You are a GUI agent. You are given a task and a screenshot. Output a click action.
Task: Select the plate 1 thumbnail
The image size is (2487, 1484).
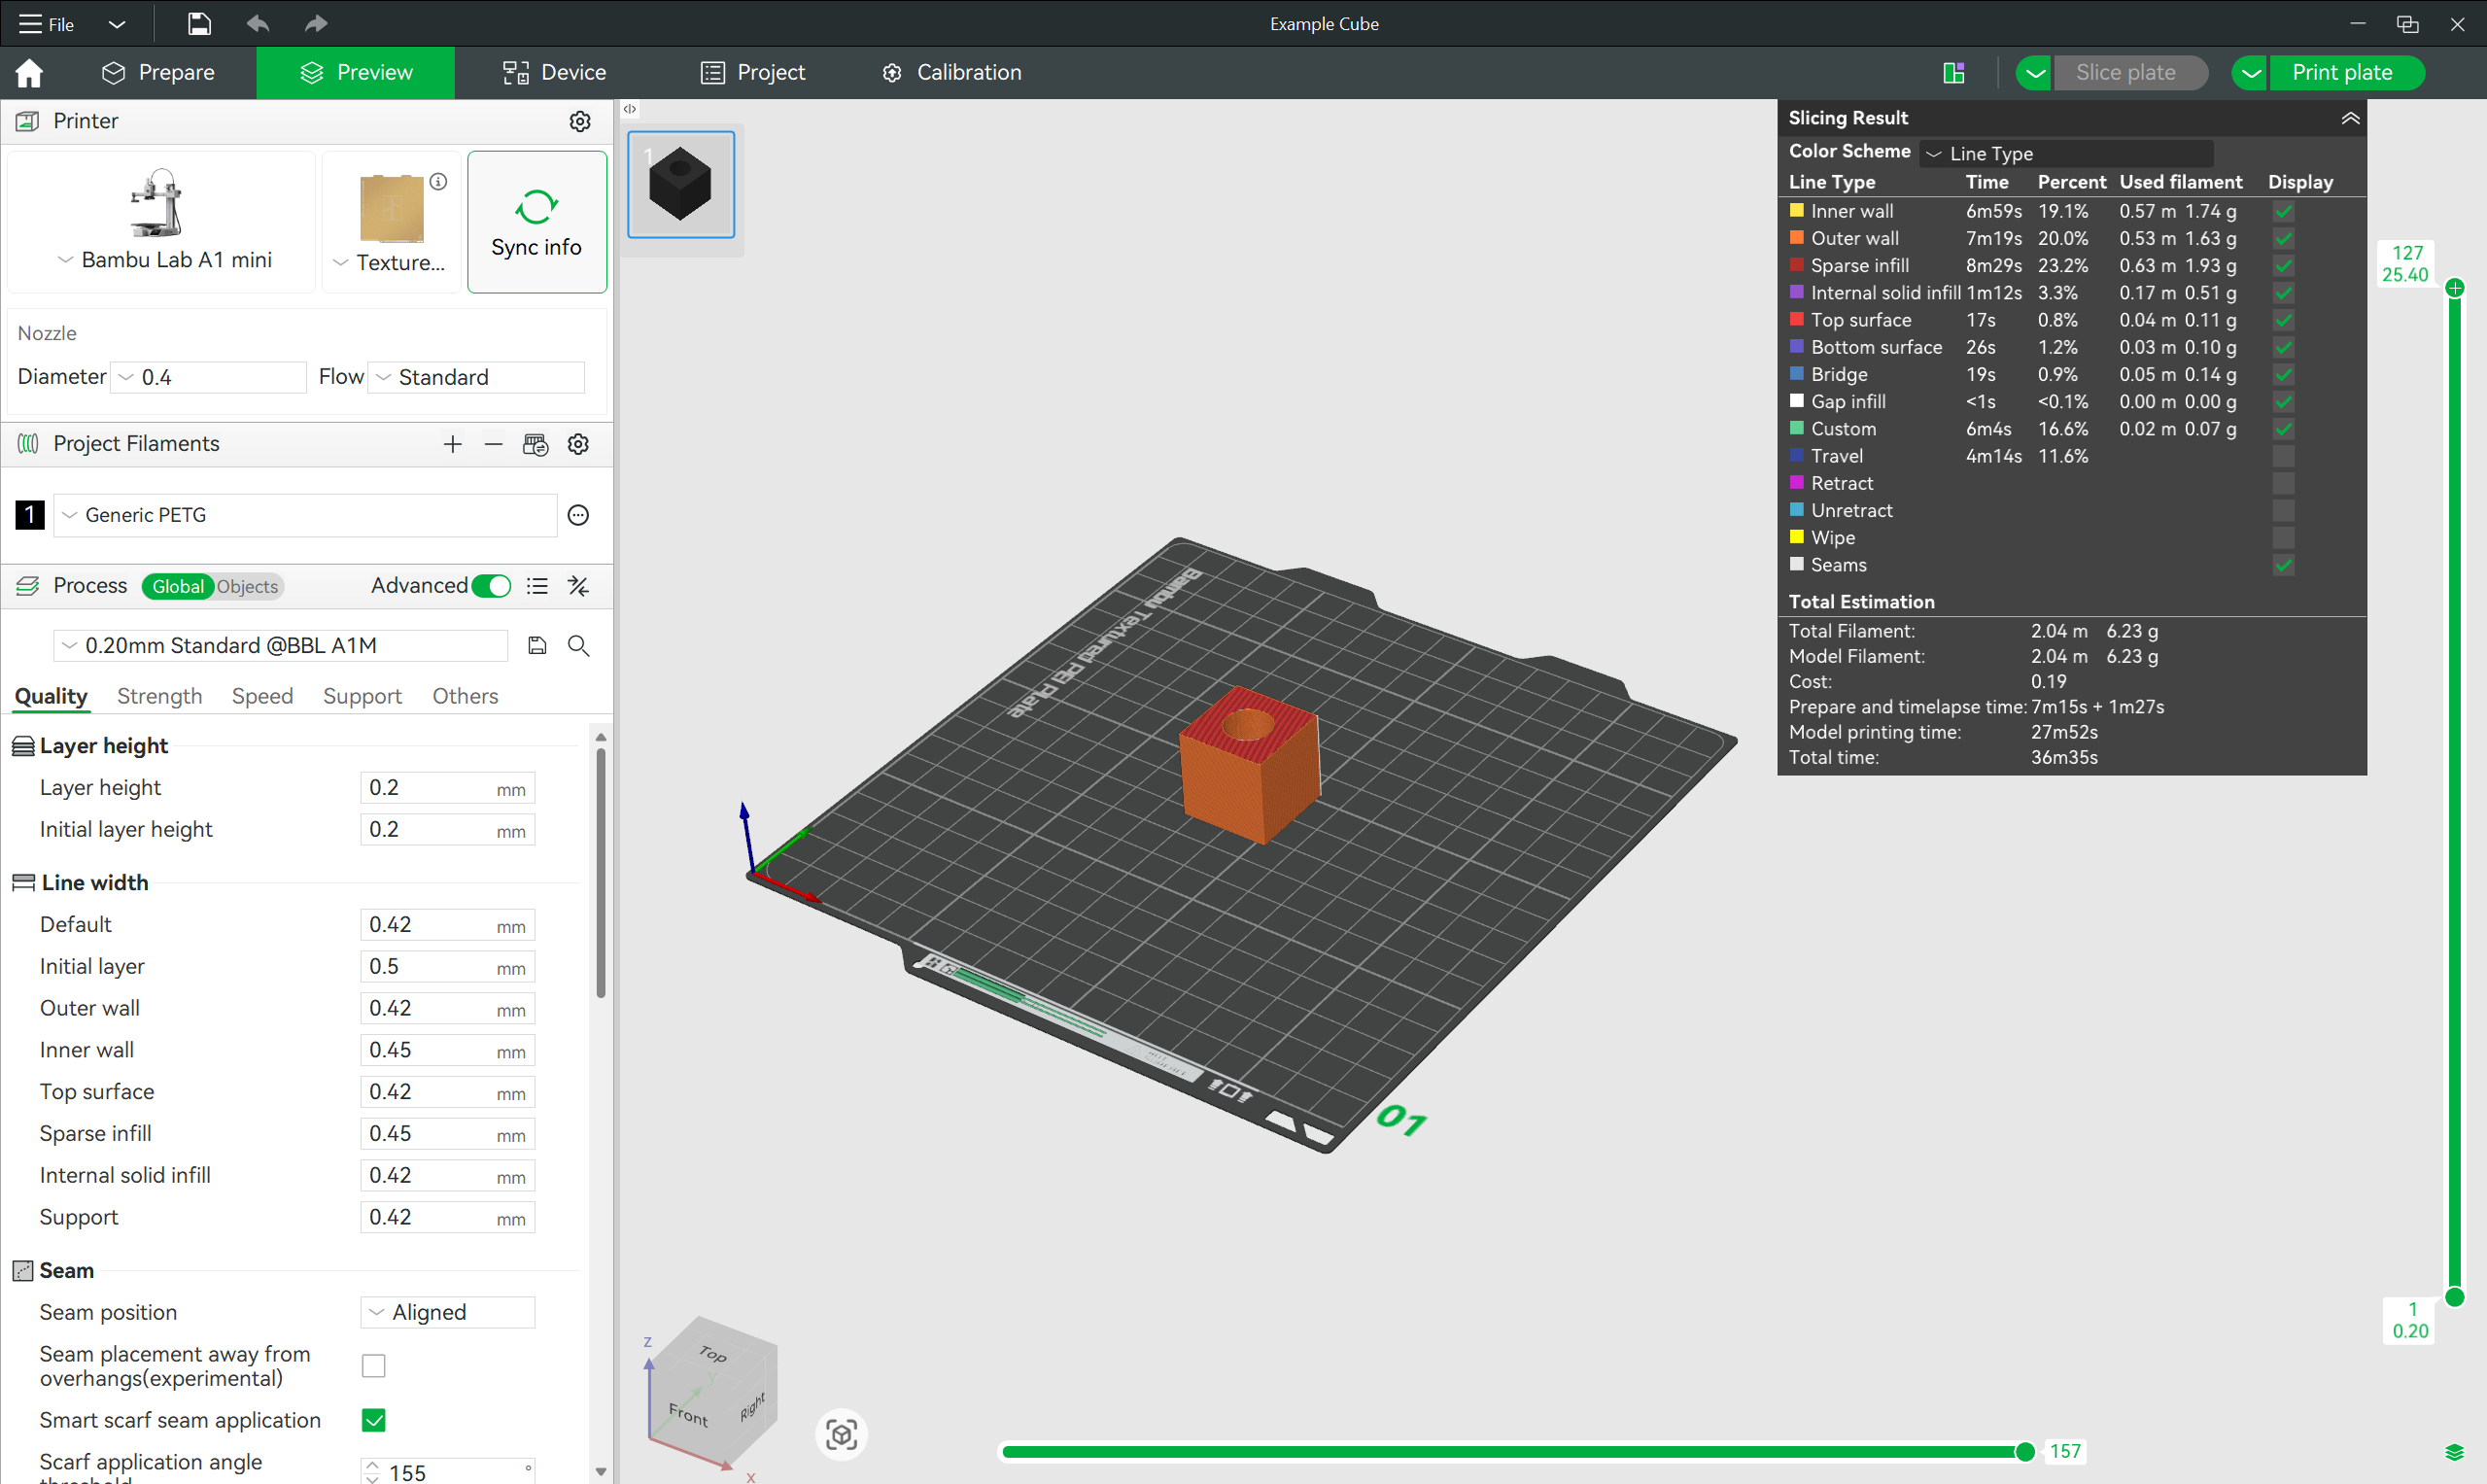[x=680, y=184]
